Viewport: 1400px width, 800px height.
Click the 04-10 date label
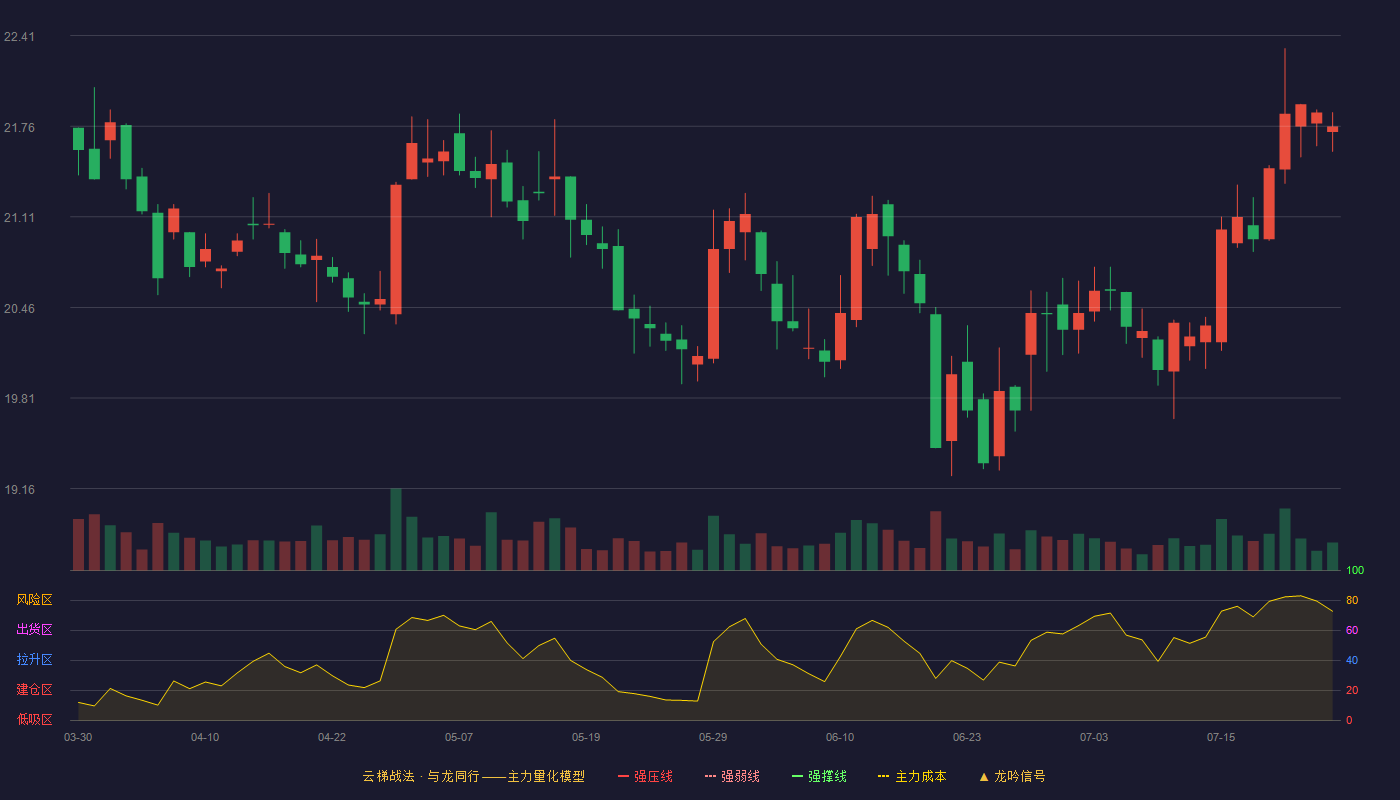205,737
